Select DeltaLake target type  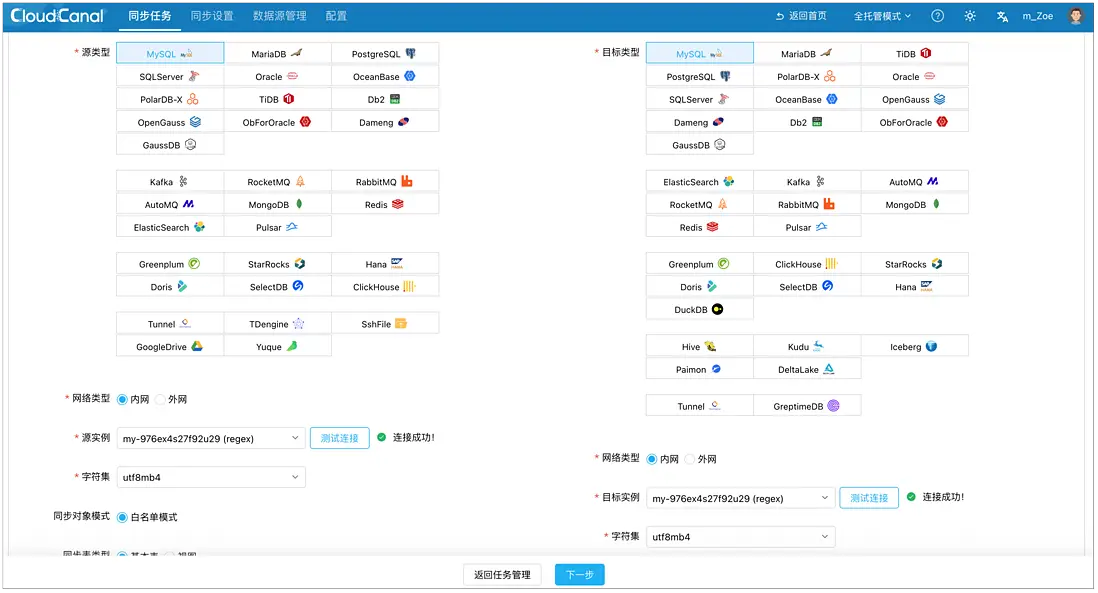tap(807, 369)
